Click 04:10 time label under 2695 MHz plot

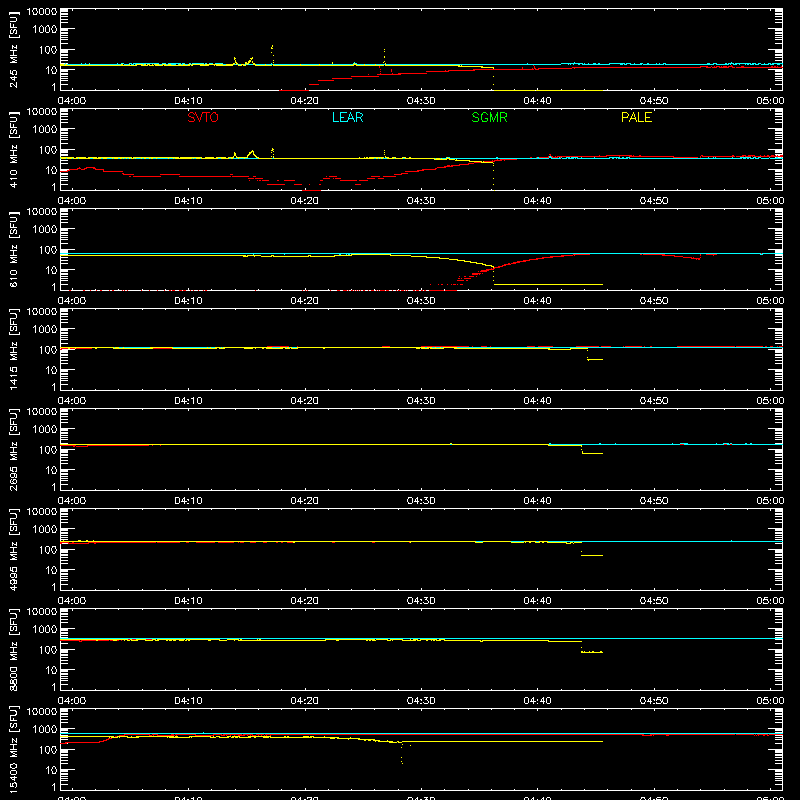coord(188,501)
